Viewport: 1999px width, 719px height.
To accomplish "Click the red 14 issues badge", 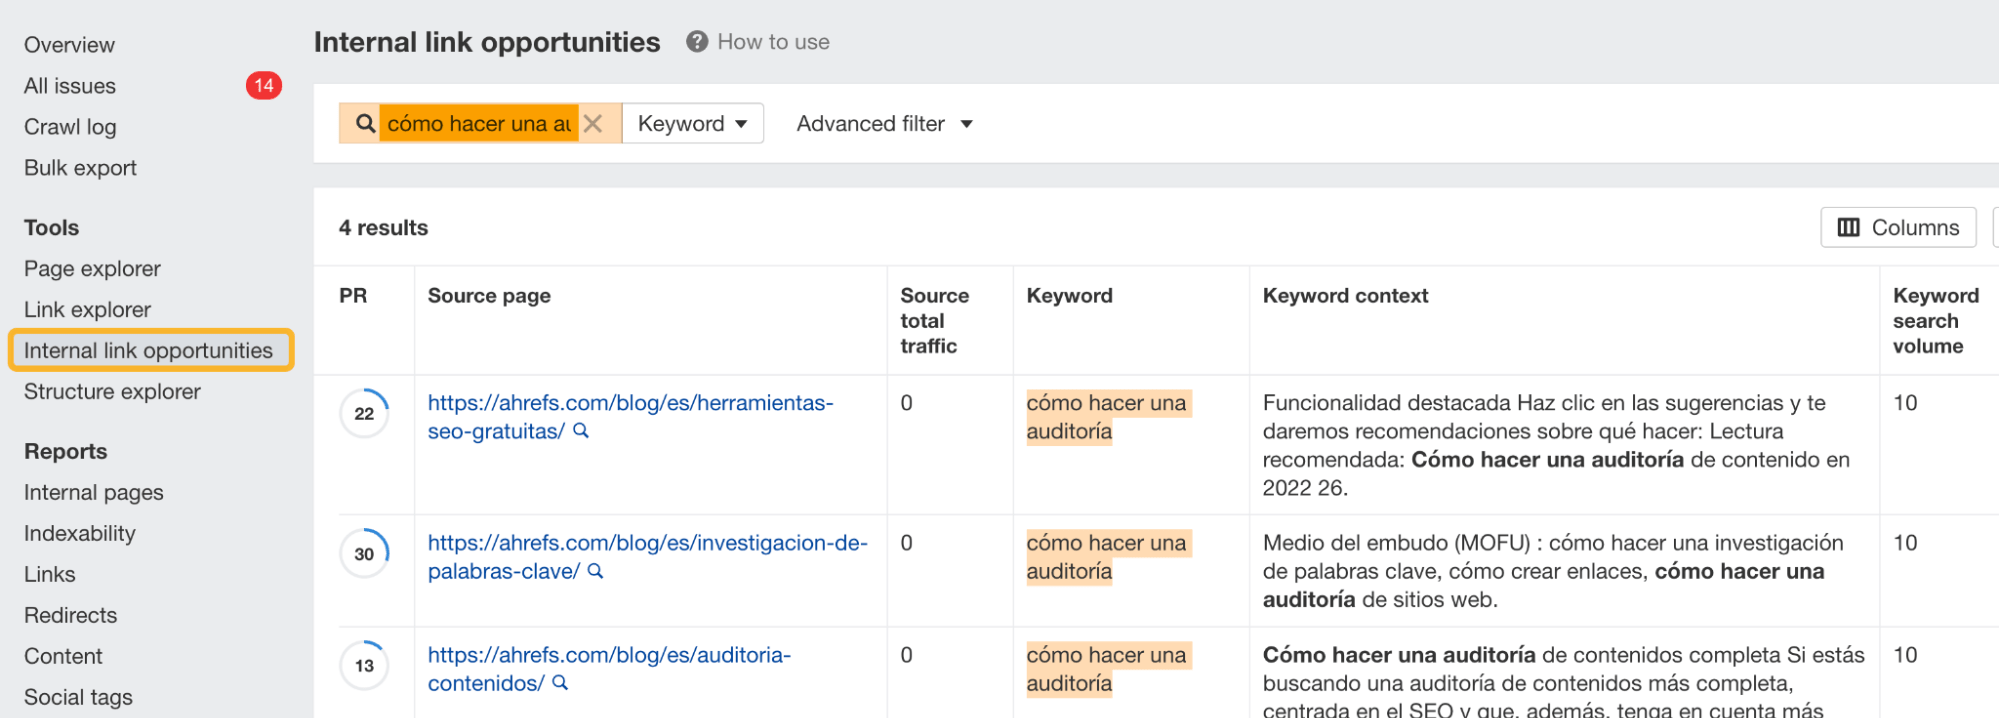I will click(x=264, y=86).
